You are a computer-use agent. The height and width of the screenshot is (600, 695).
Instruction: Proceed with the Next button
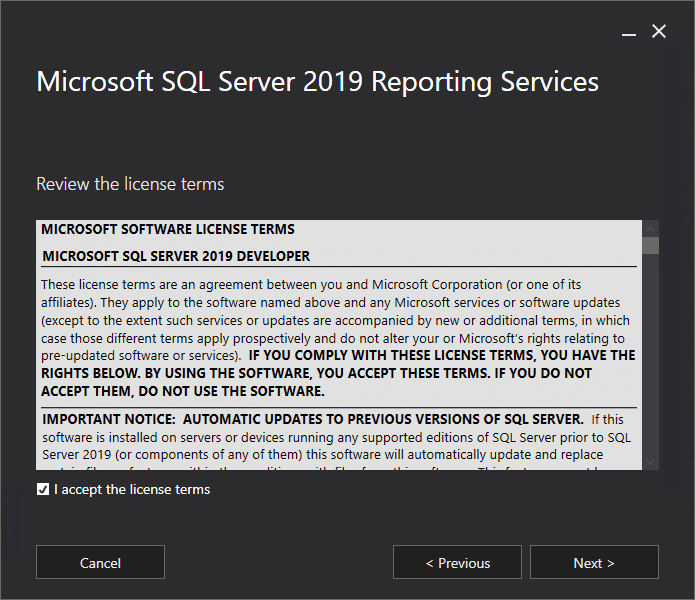594,563
